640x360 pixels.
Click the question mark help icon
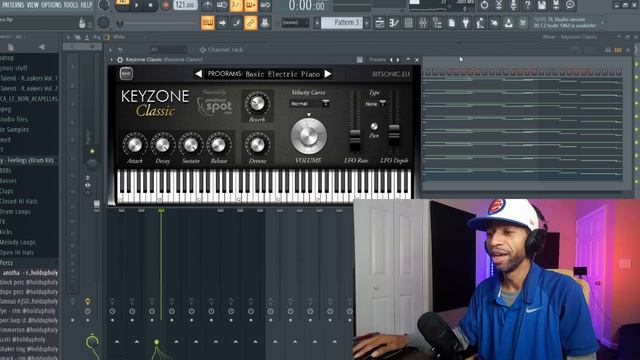[x=527, y=5]
